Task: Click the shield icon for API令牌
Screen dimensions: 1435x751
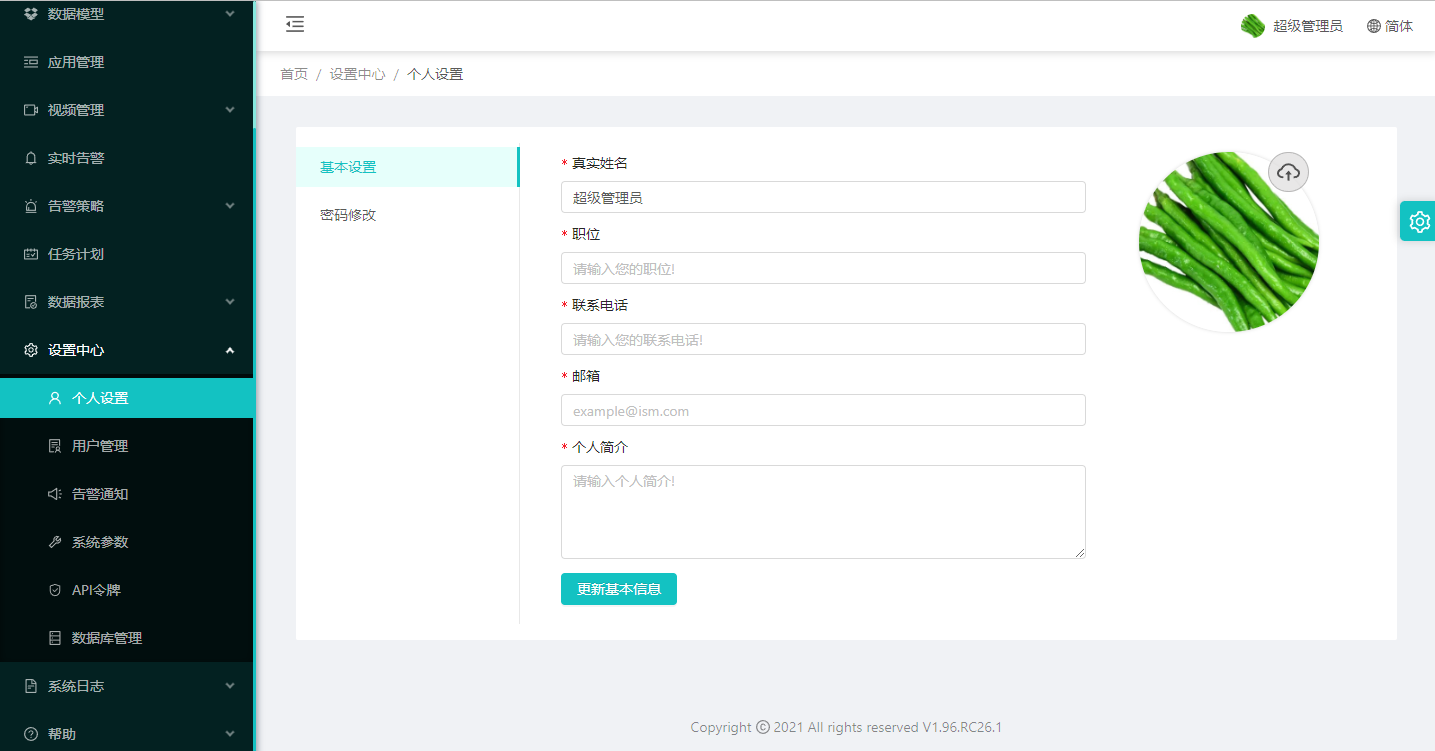Action: click(x=55, y=590)
